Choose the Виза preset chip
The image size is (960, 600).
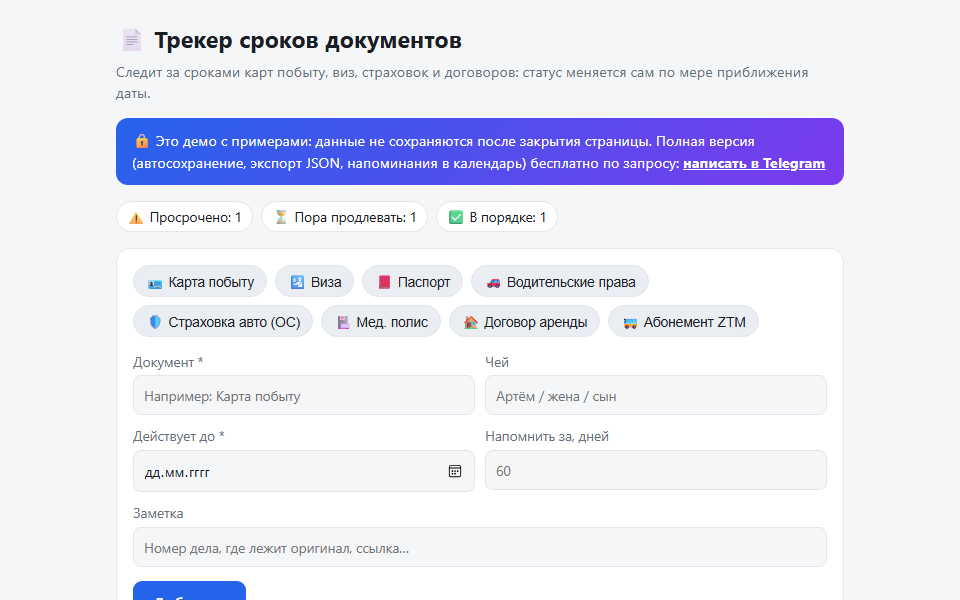315,282
